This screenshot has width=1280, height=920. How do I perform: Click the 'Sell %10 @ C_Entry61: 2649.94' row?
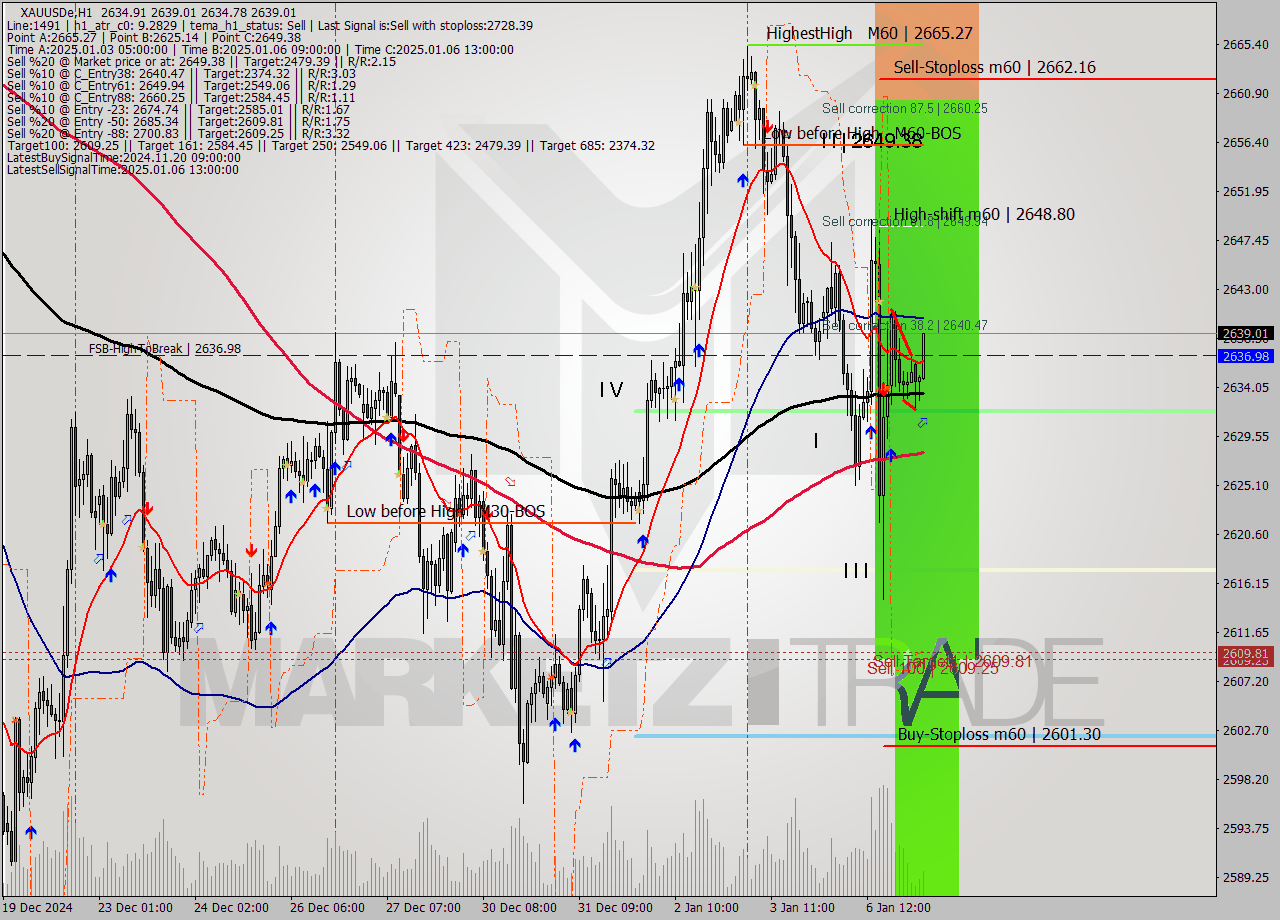181,85
